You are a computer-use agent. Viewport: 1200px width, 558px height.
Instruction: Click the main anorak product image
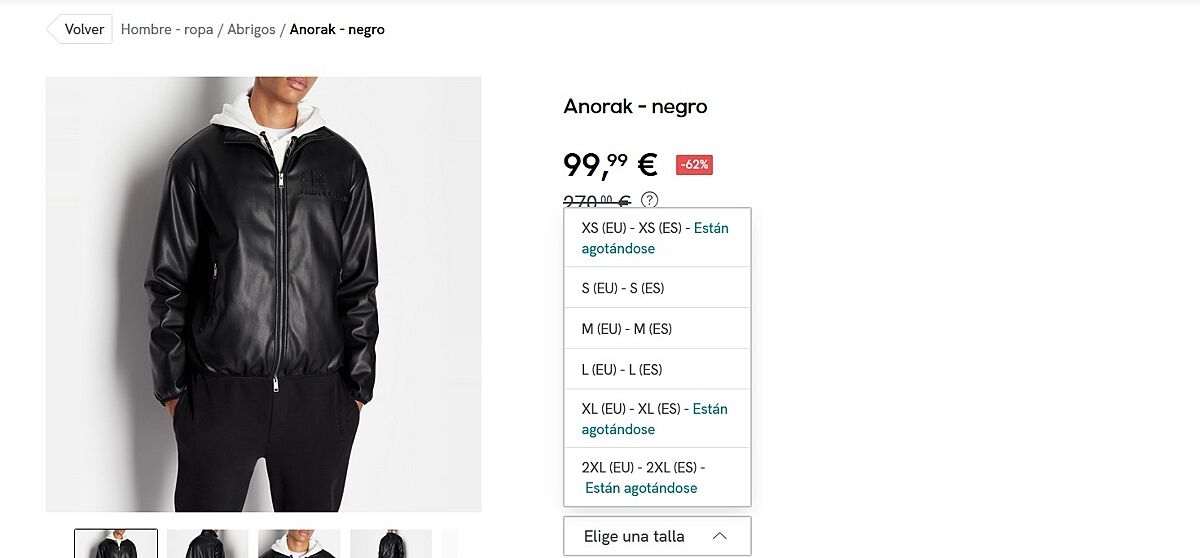click(x=264, y=294)
